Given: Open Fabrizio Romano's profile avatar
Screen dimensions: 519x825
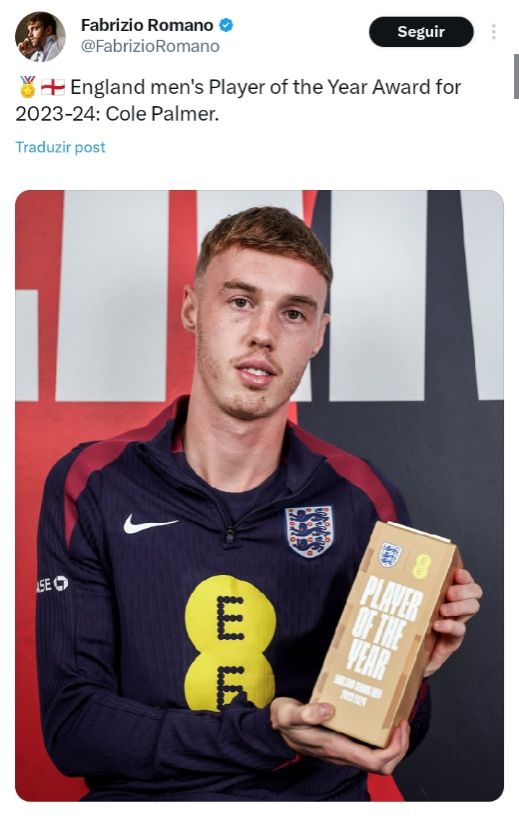Looking at the screenshot, I should tap(40, 37).
